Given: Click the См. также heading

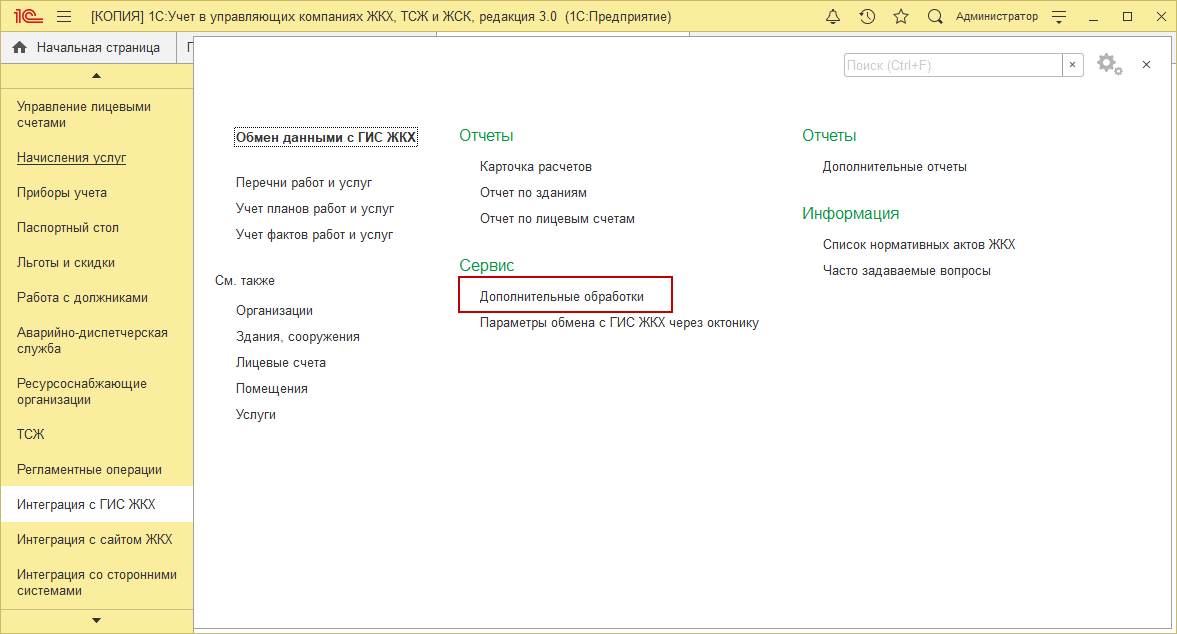Looking at the screenshot, I should point(245,281).
